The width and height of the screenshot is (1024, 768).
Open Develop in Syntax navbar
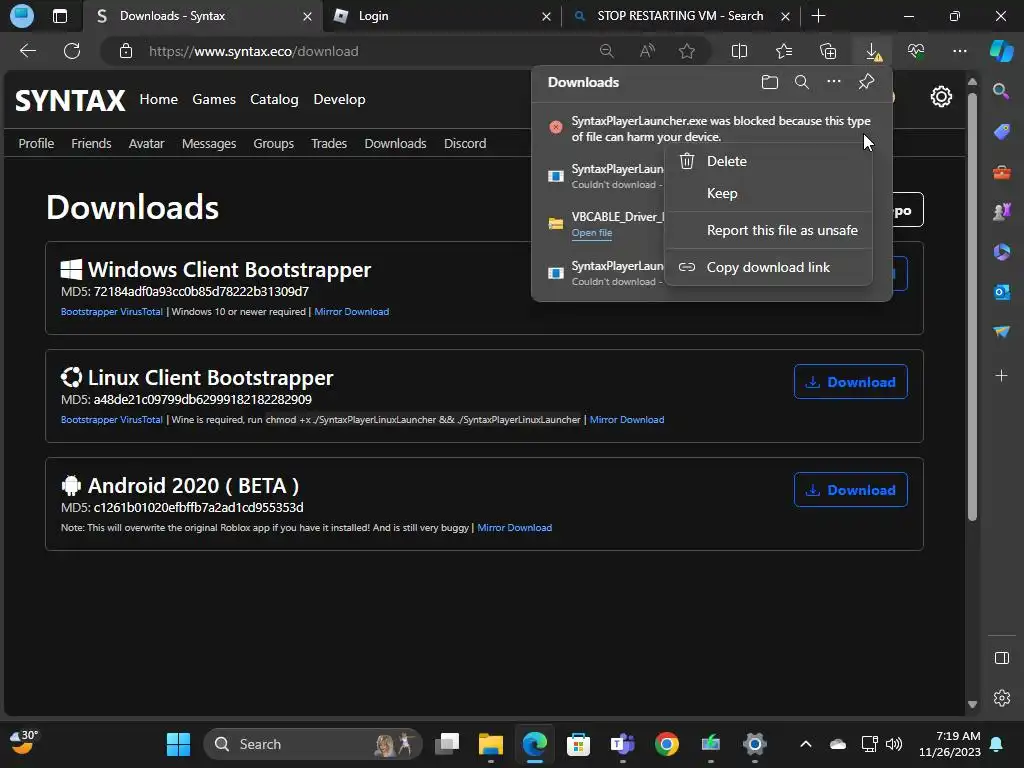[x=340, y=99]
